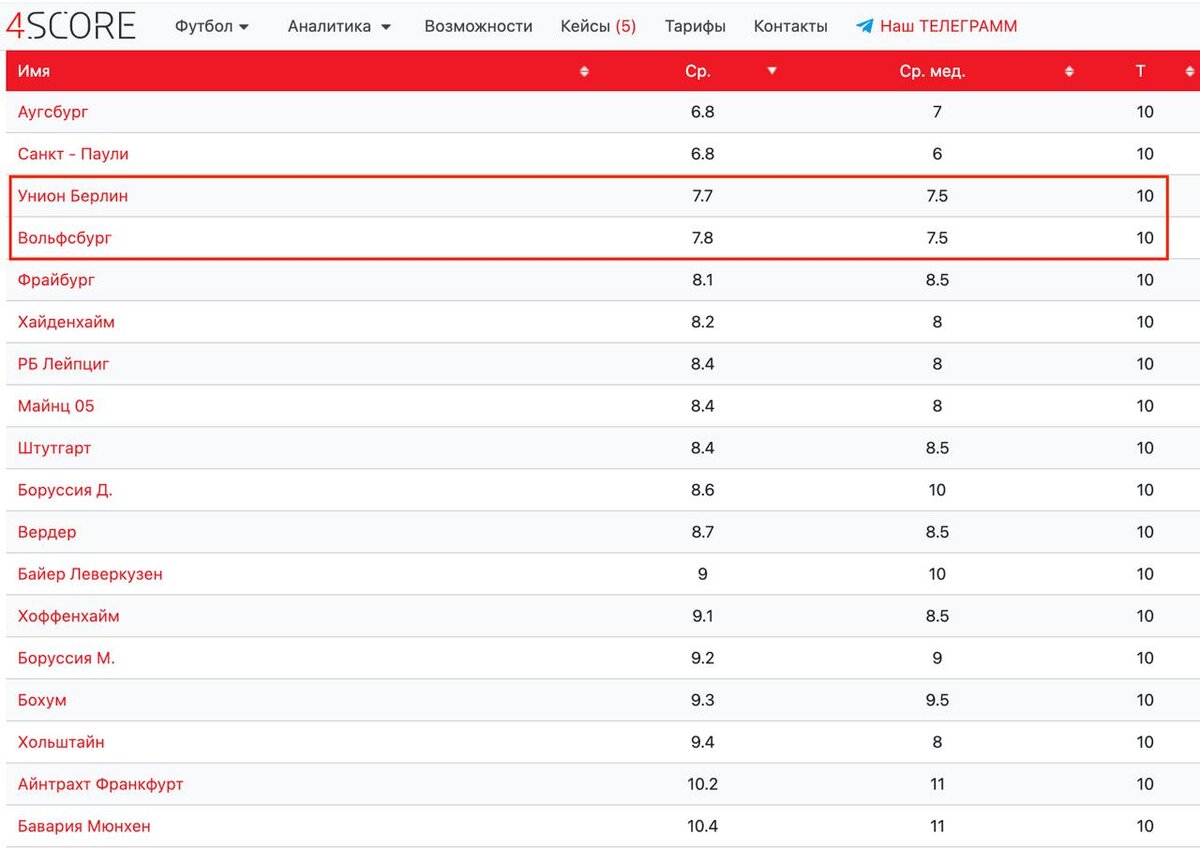This screenshot has width=1200, height=850.
Task: Sort by the Имя column sort arrows
Action: click(x=585, y=72)
